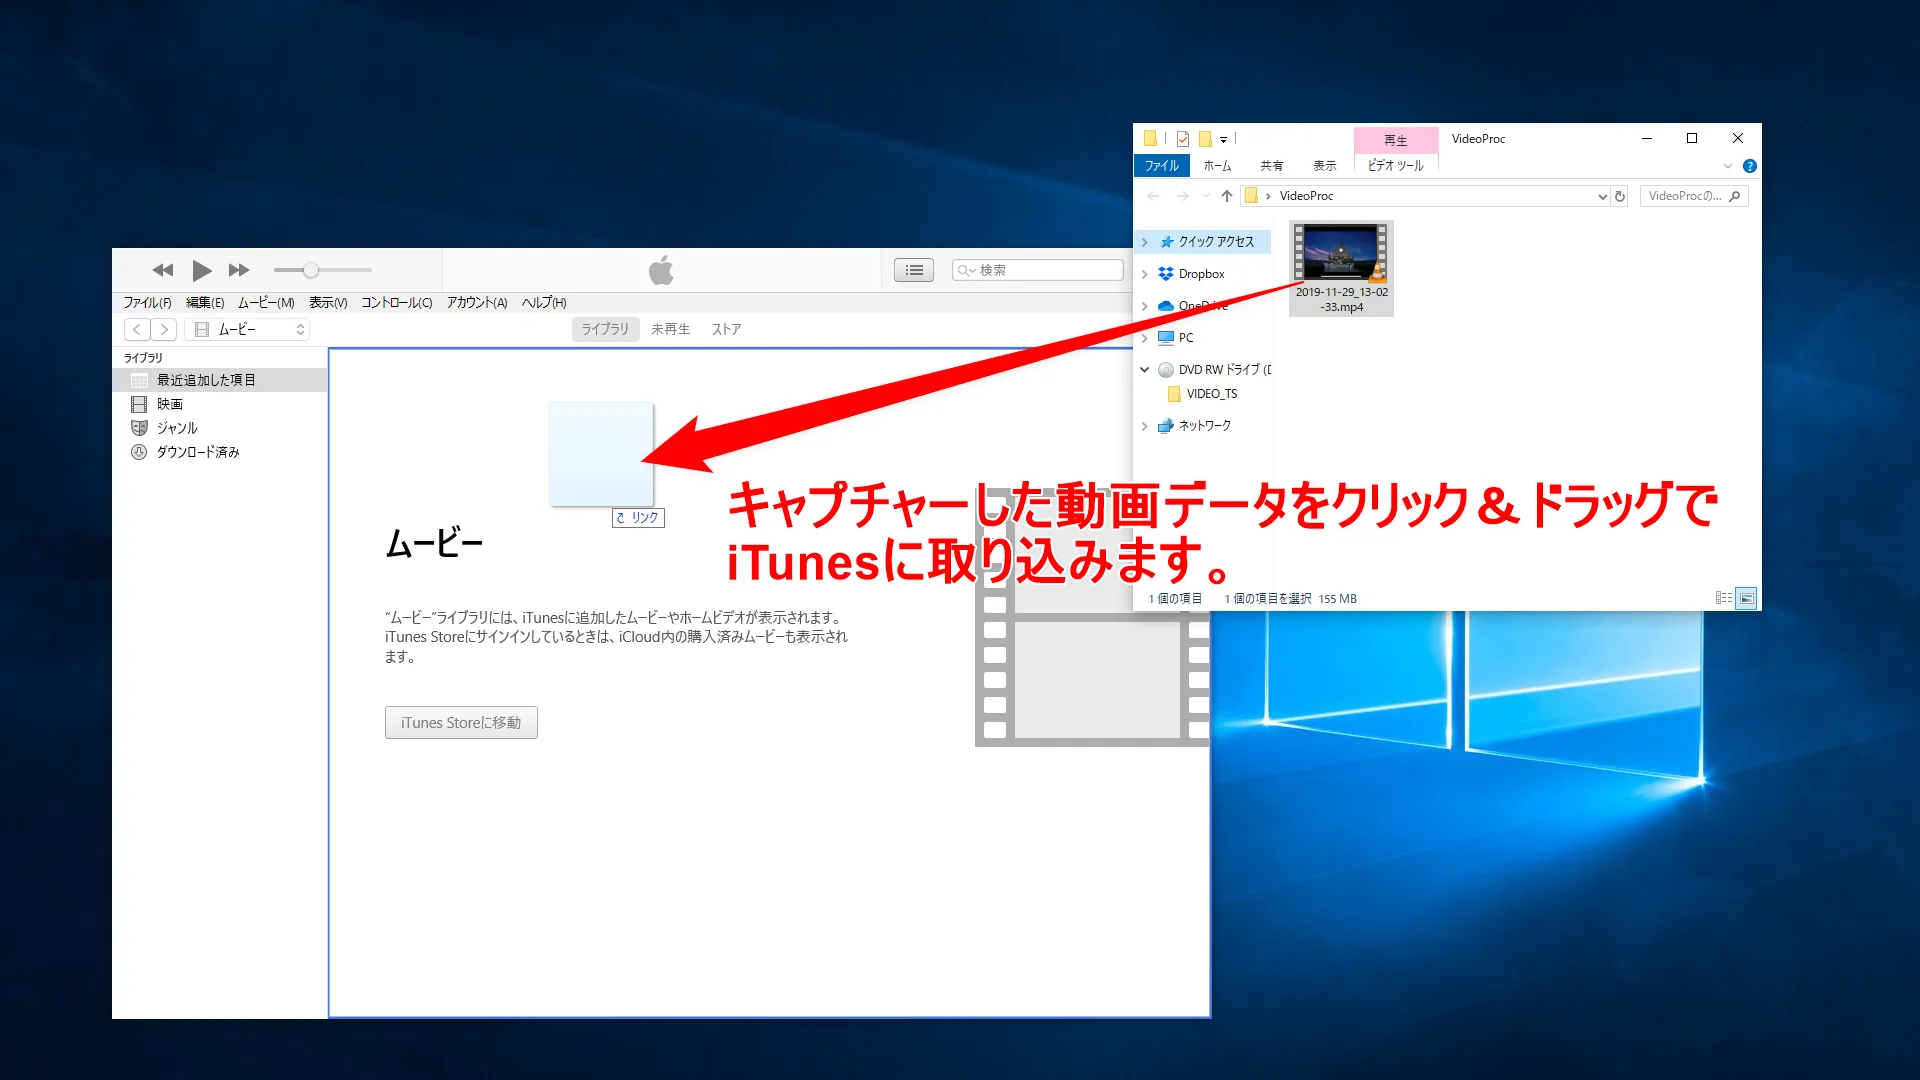
Task: Click the iTunes play button
Action: [x=201, y=270]
